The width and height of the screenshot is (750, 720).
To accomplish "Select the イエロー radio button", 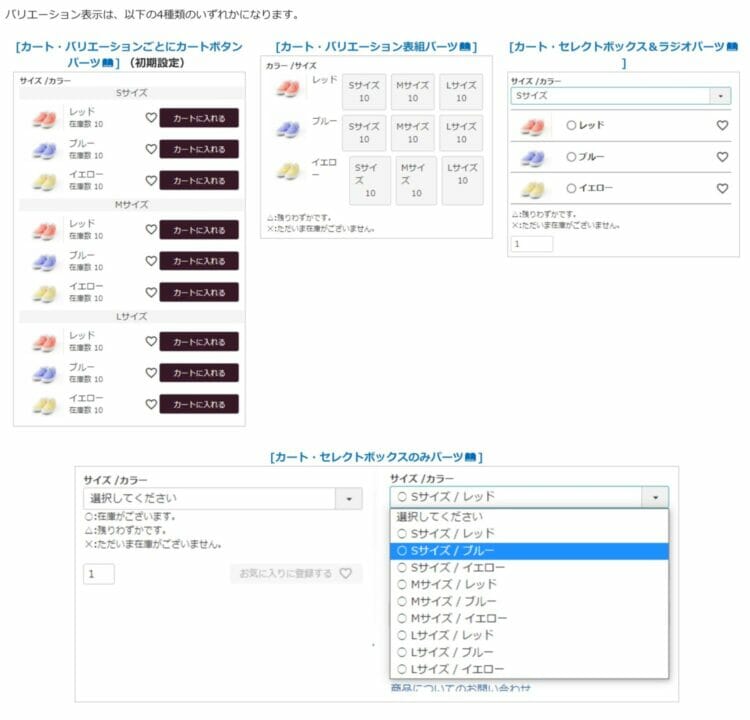I will point(571,188).
